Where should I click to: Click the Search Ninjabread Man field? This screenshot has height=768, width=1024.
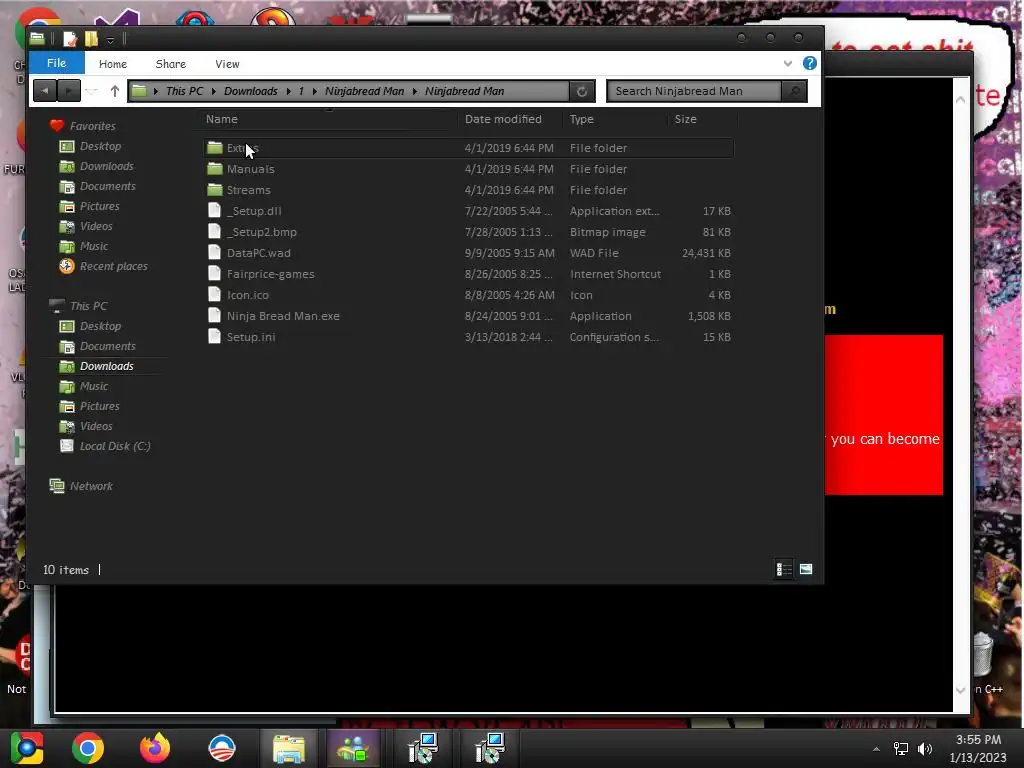694,91
